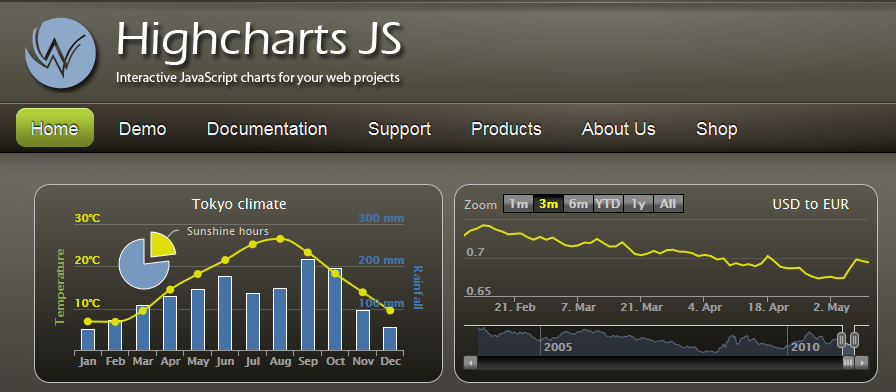Set zoom range to 1y

click(638, 204)
